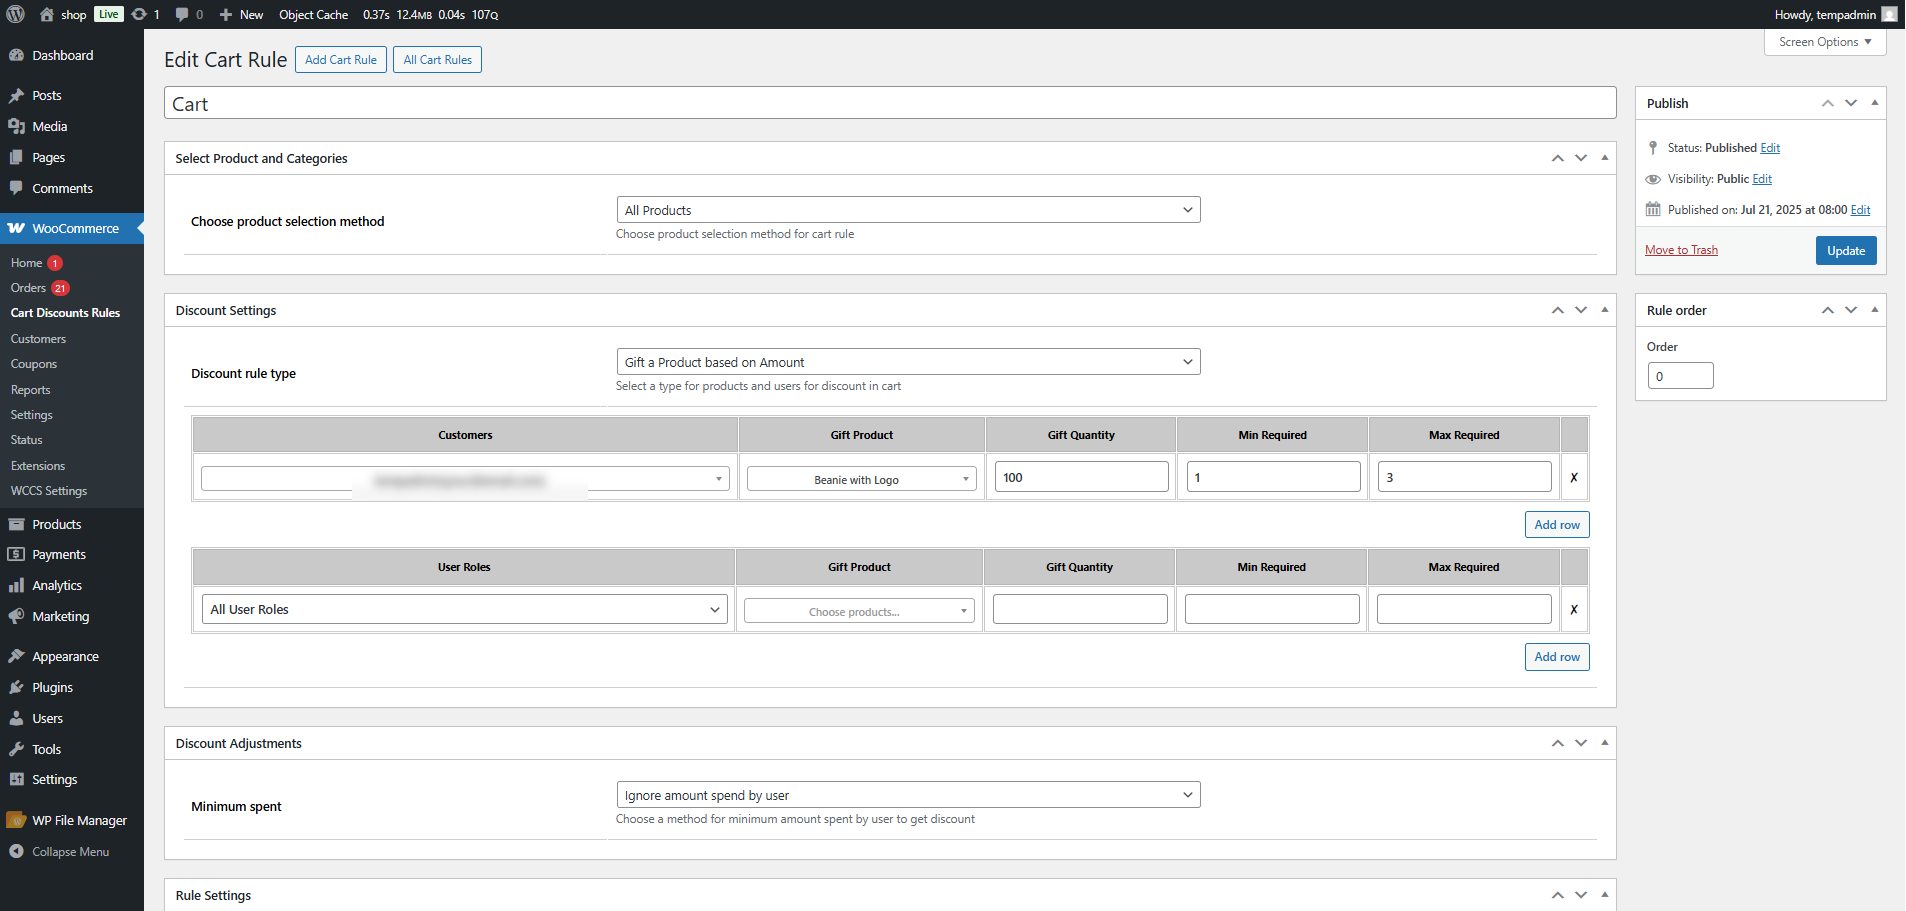Collapse the Discount Settings panel
1906x911 pixels.
[x=1605, y=310]
